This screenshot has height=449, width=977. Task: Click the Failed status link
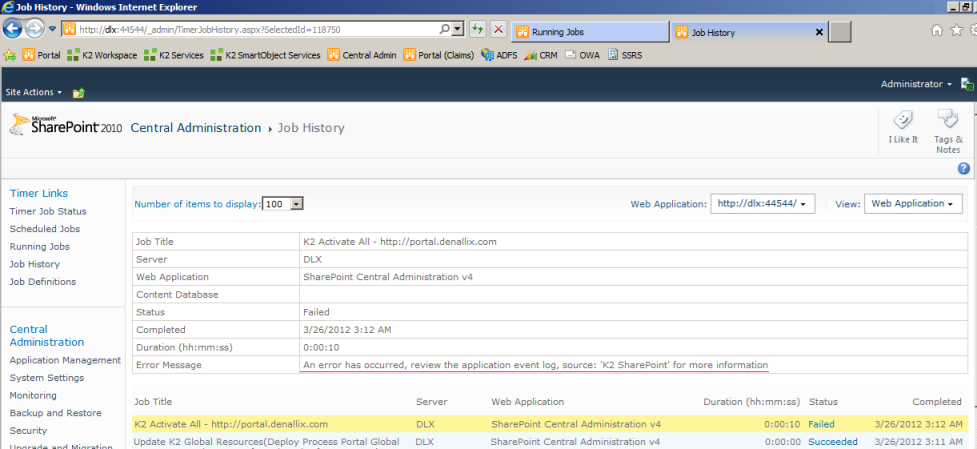coord(821,424)
